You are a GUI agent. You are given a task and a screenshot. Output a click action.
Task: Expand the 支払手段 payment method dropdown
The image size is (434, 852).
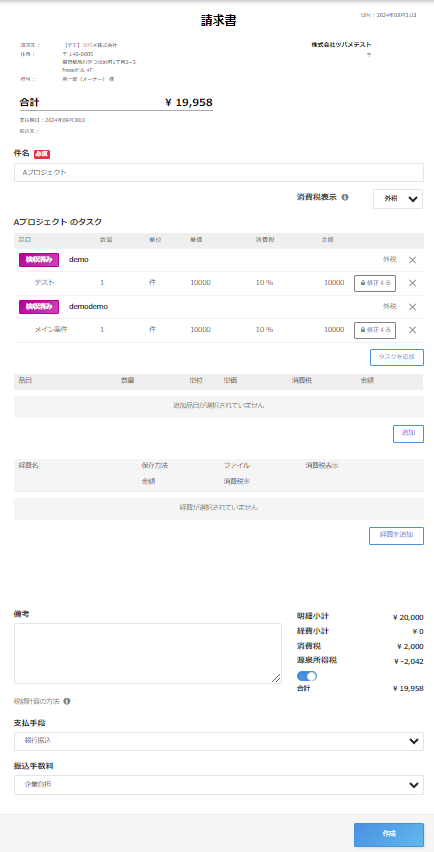click(x=219, y=741)
